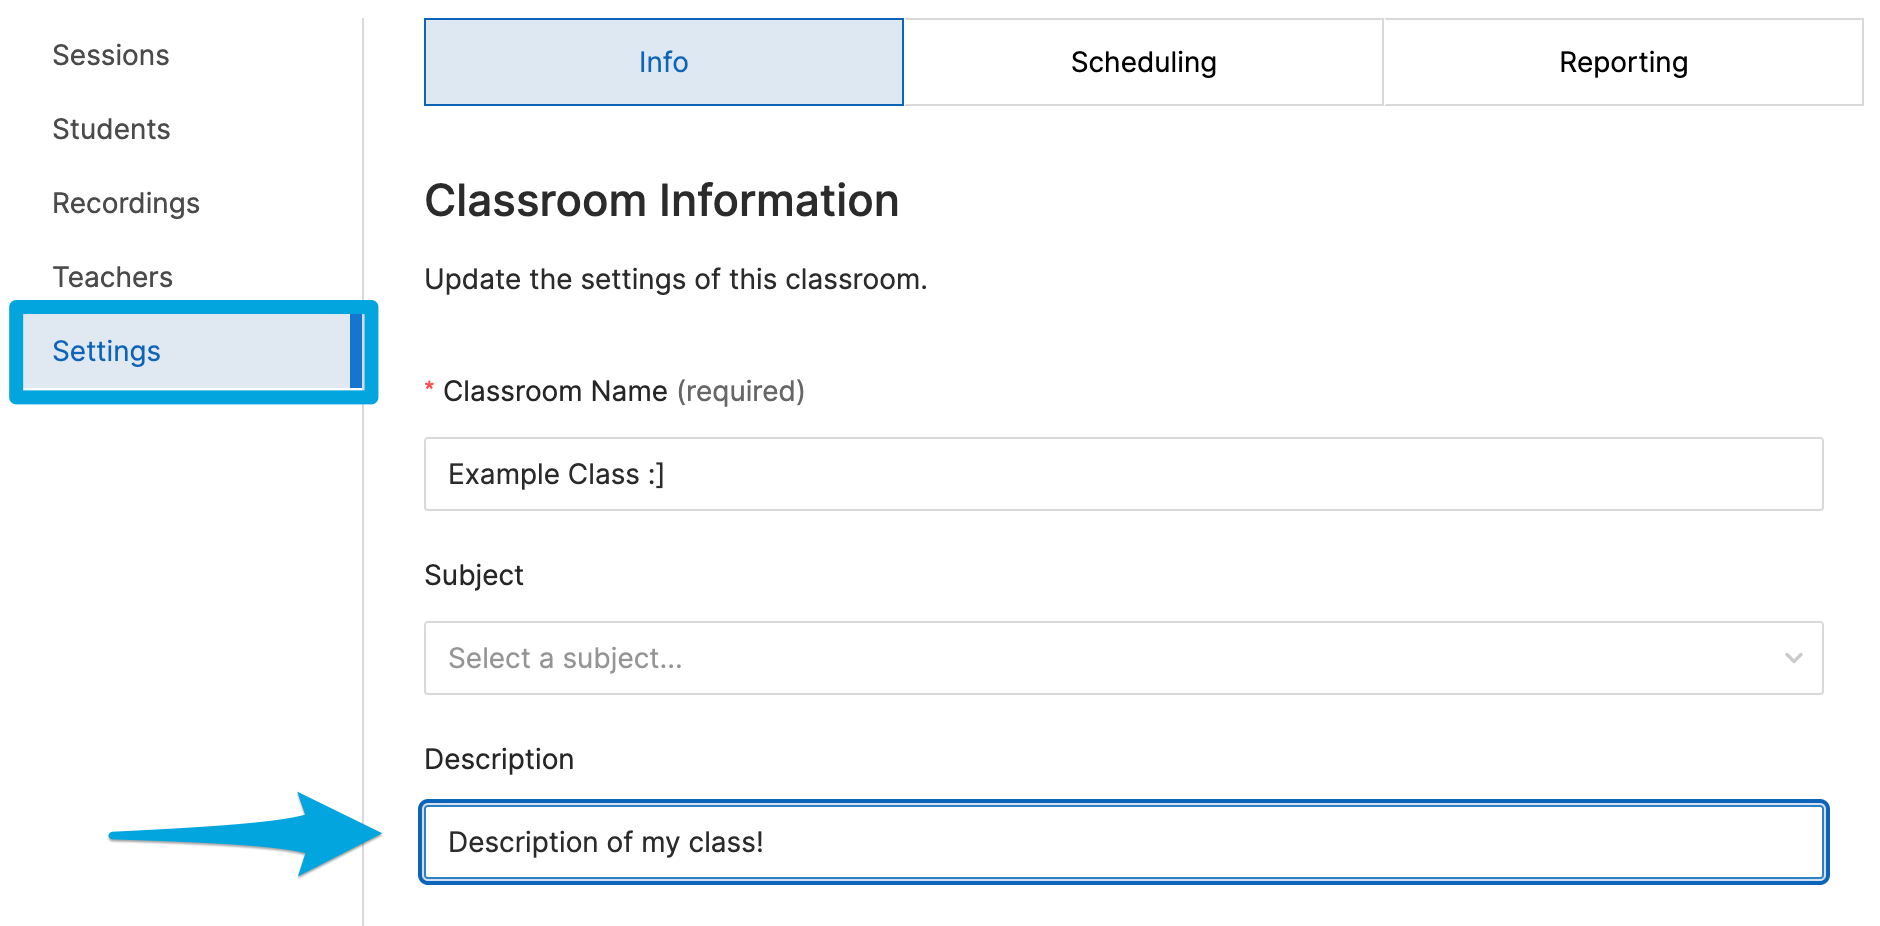1880x926 pixels.
Task: Open the Scheduling tab
Action: (x=1143, y=61)
